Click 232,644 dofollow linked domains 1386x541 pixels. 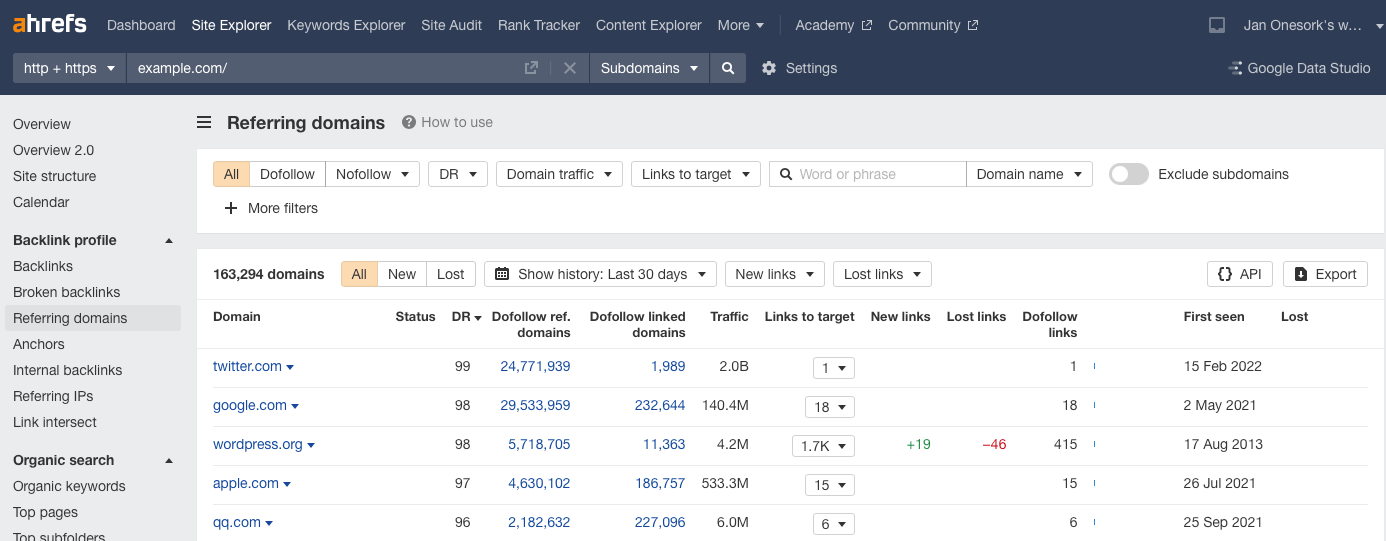[660, 405]
